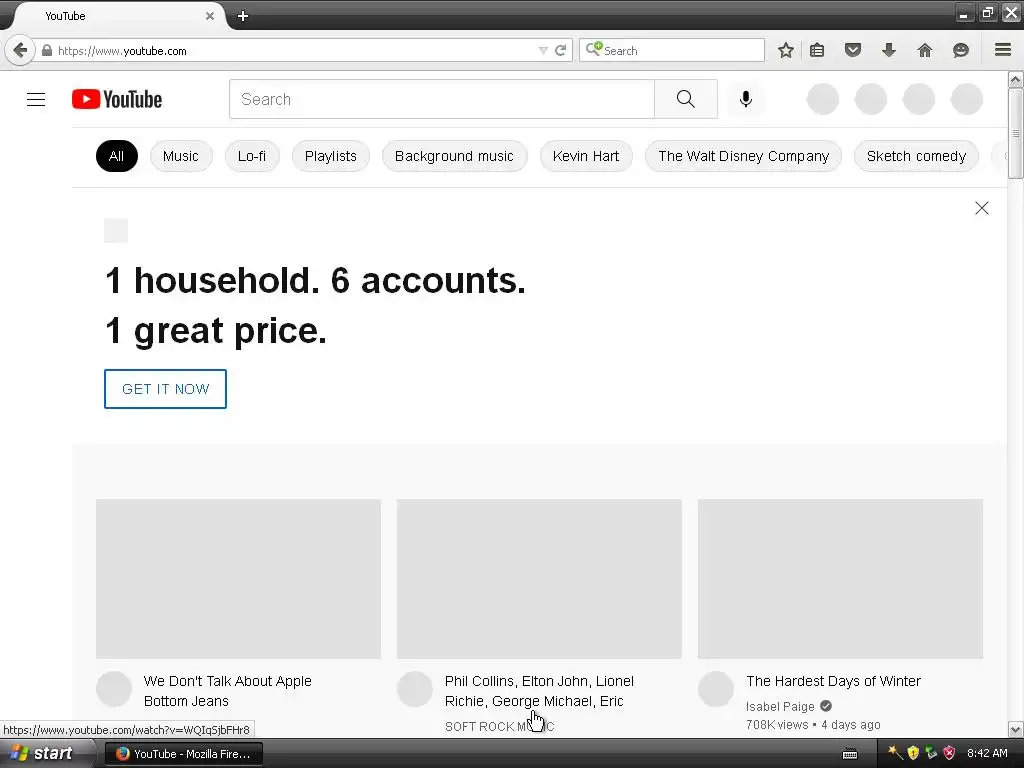Open 'The Hardest Days of Winter' title
Viewport: 1024px width, 768px height.
coord(833,681)
